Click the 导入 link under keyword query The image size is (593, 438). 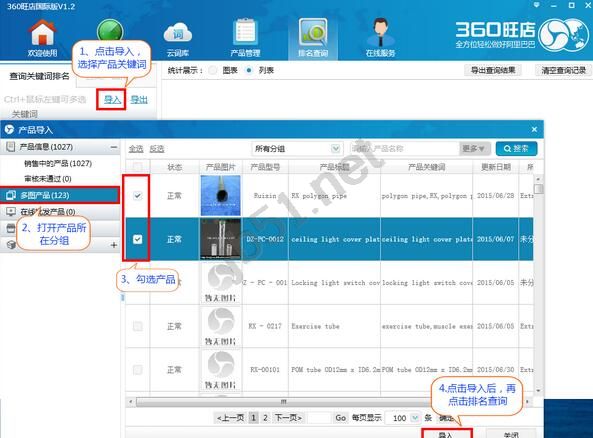tap(112, 100)
